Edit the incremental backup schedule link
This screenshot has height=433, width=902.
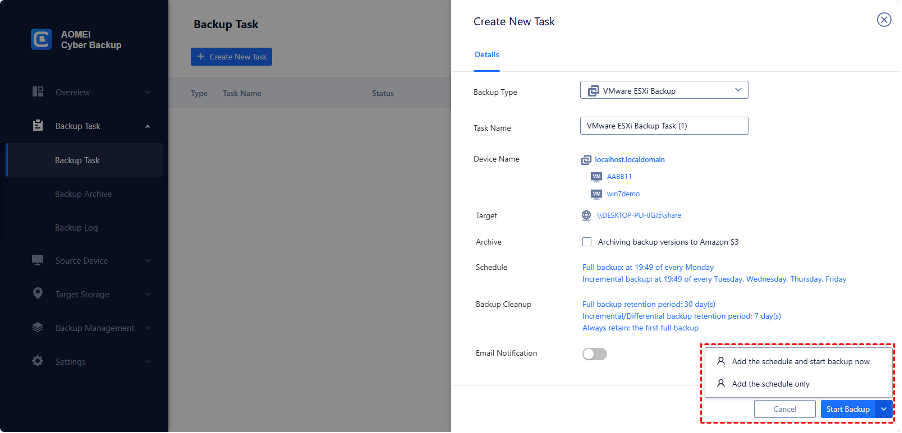click(714, 279)
